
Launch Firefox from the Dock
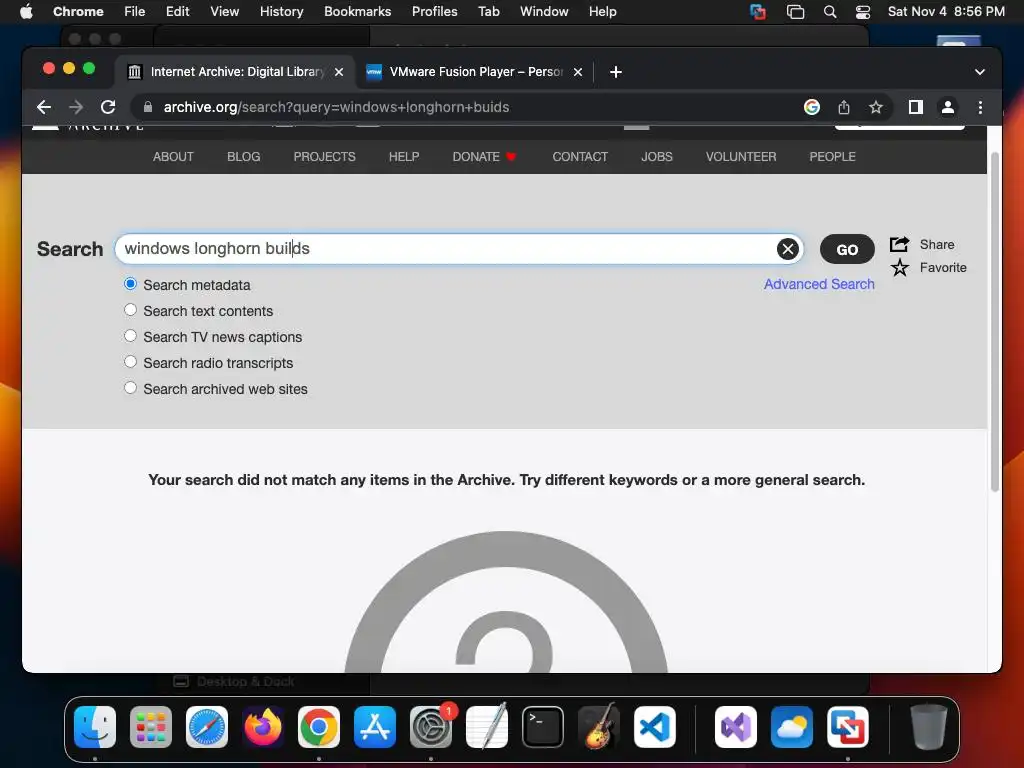pos(263,727)
